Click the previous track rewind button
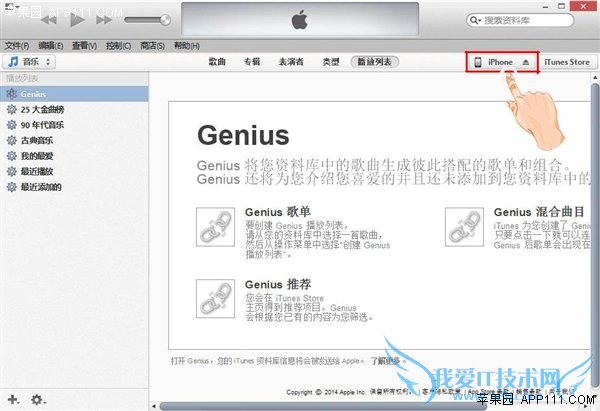 click(49, 20)
